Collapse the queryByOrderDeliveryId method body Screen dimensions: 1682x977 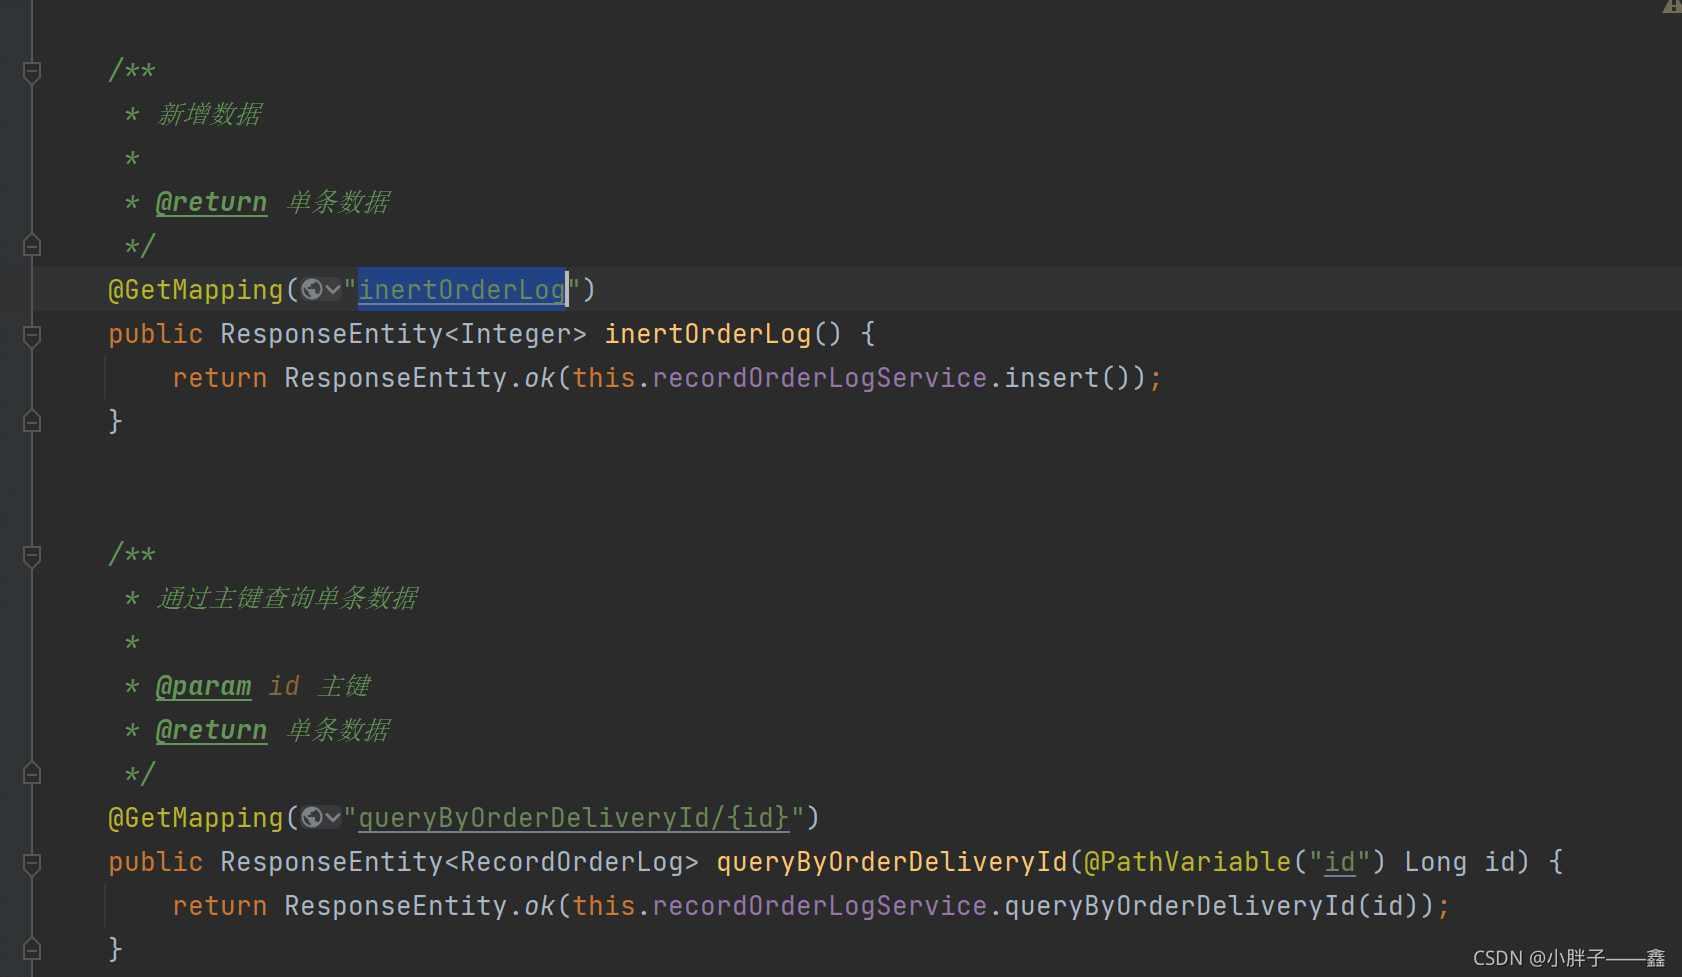32,864
